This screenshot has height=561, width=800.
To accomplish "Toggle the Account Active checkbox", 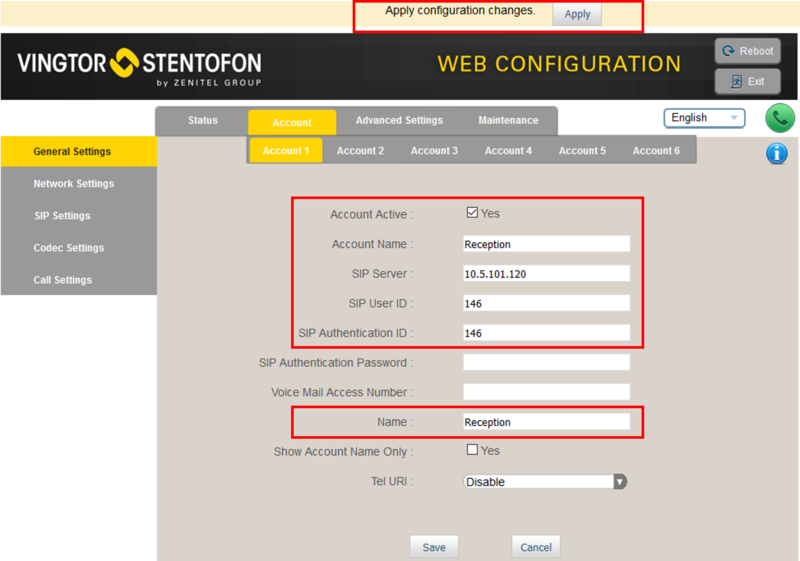I will (472, 213).
